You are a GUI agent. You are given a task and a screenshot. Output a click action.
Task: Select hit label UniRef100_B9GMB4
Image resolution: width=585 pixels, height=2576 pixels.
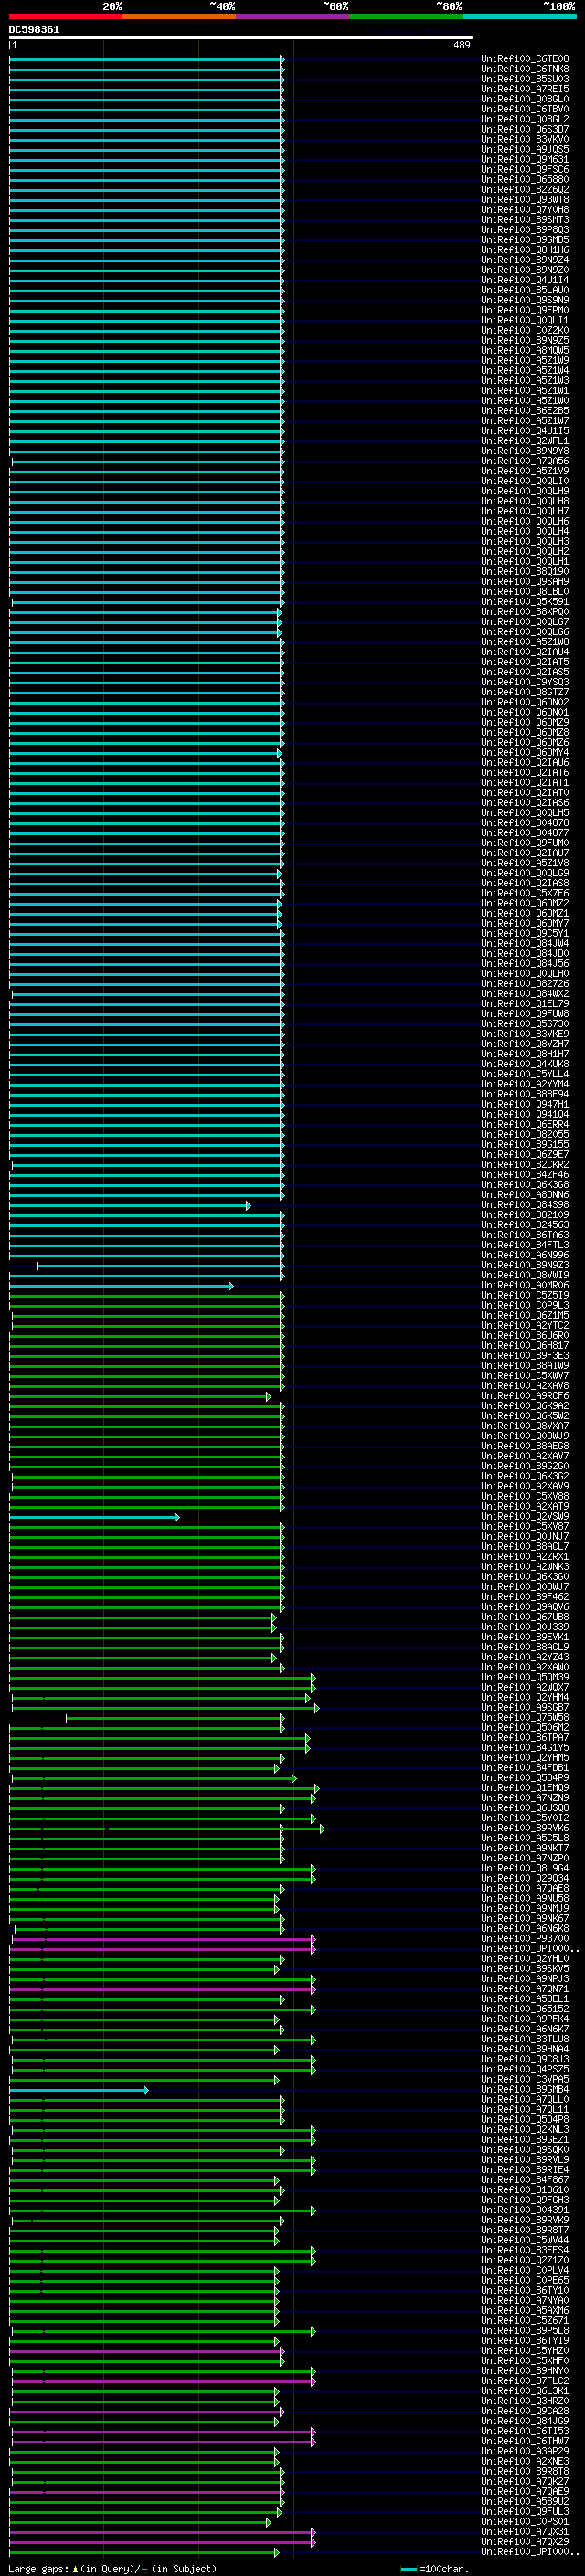pos(525,2089)
